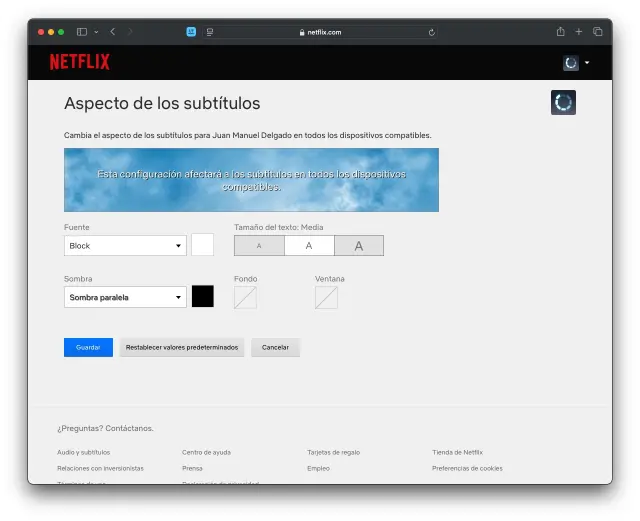Open the Safari share menu
The image size is (640, 521).
coord(560,32)
